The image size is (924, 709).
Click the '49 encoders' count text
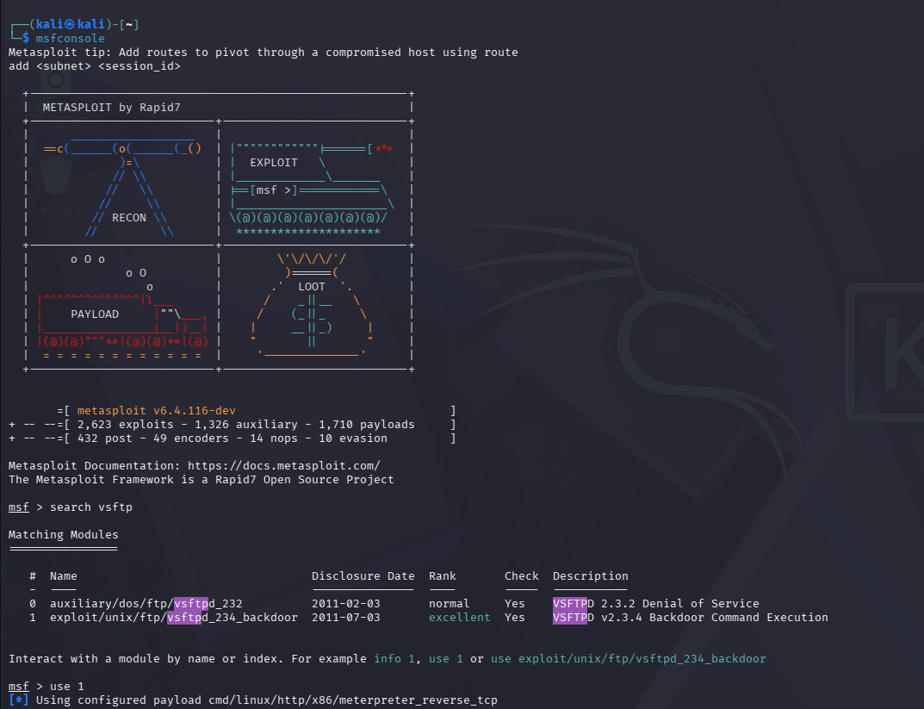tap(190, 438)
